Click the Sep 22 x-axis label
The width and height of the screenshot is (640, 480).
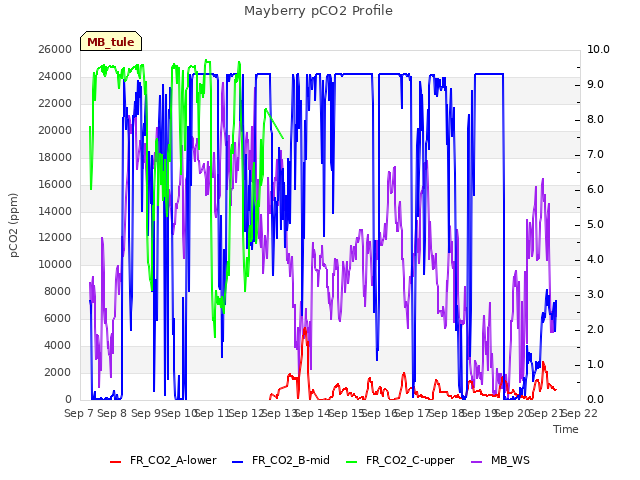coord(580,413)
